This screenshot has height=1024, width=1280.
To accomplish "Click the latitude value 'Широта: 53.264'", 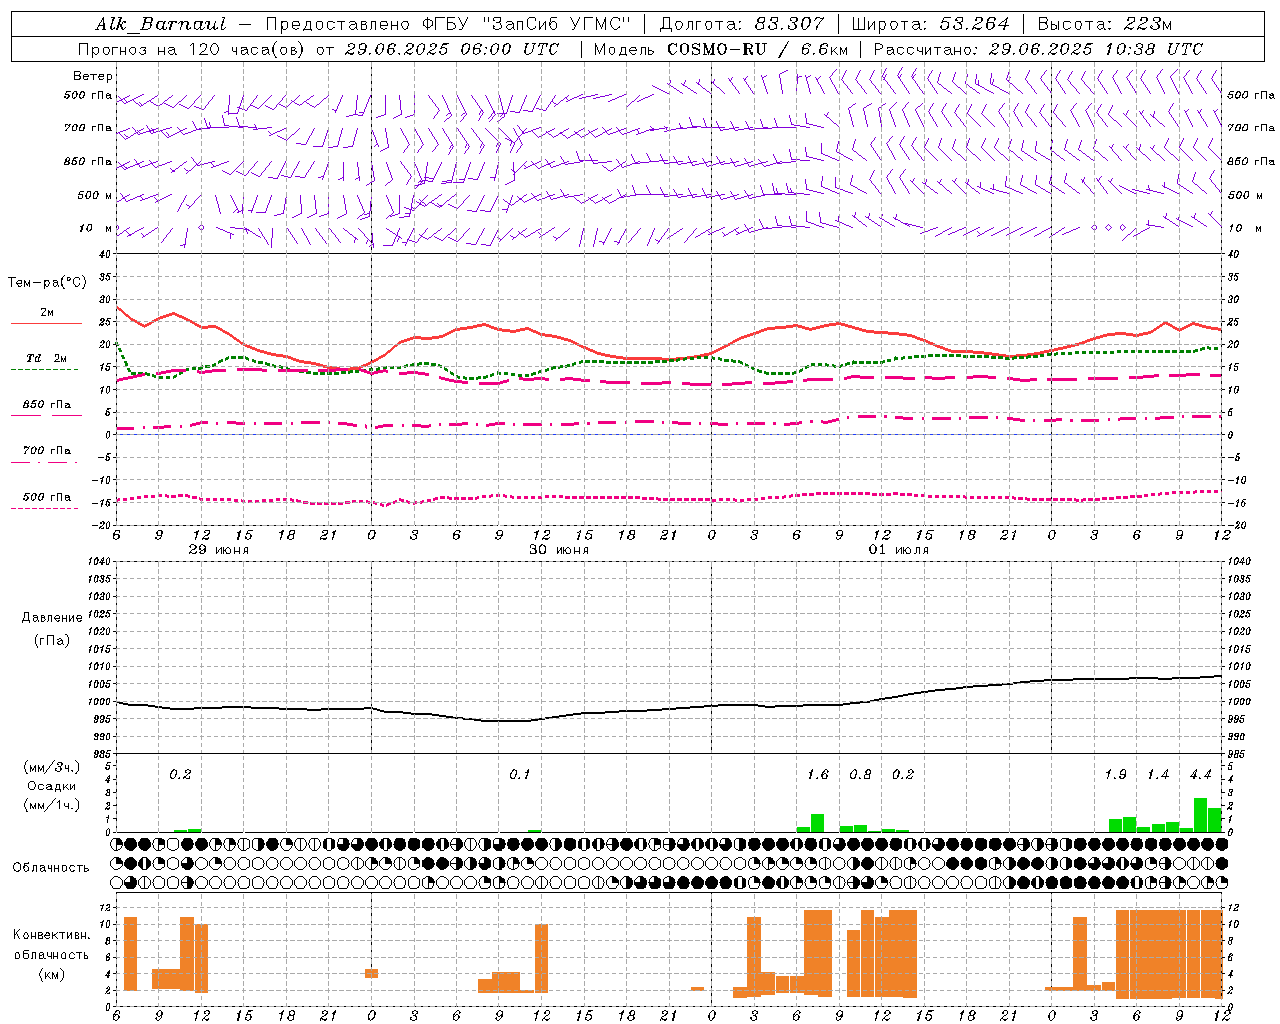I will pyautogui.click(x=930, y=24).
